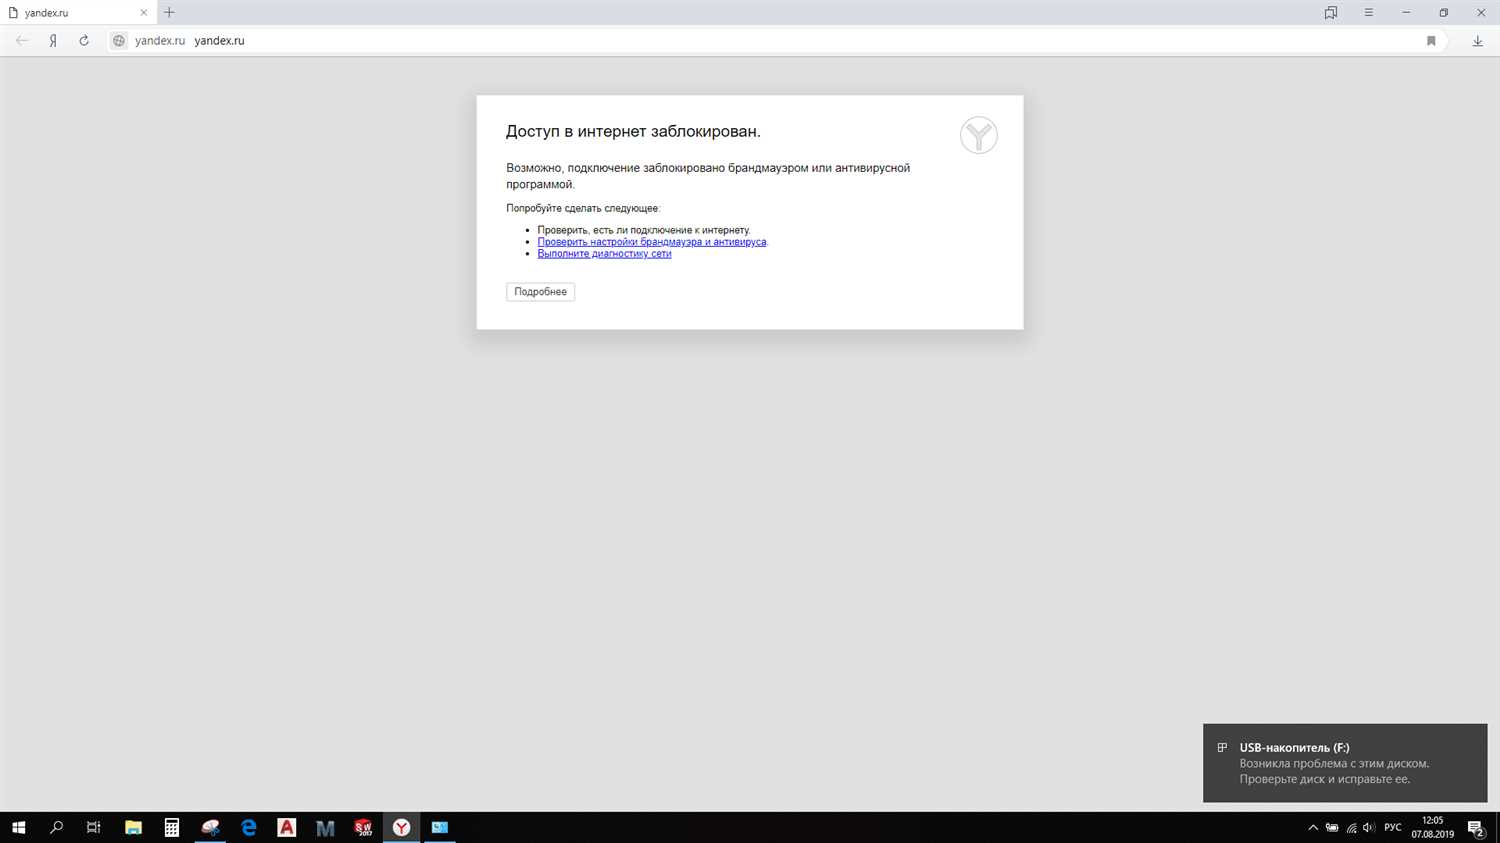1500x843 pixels.
Task: Open the tab collections icon in title bar
Action: pyautogui.click(x=1331, y=13)
